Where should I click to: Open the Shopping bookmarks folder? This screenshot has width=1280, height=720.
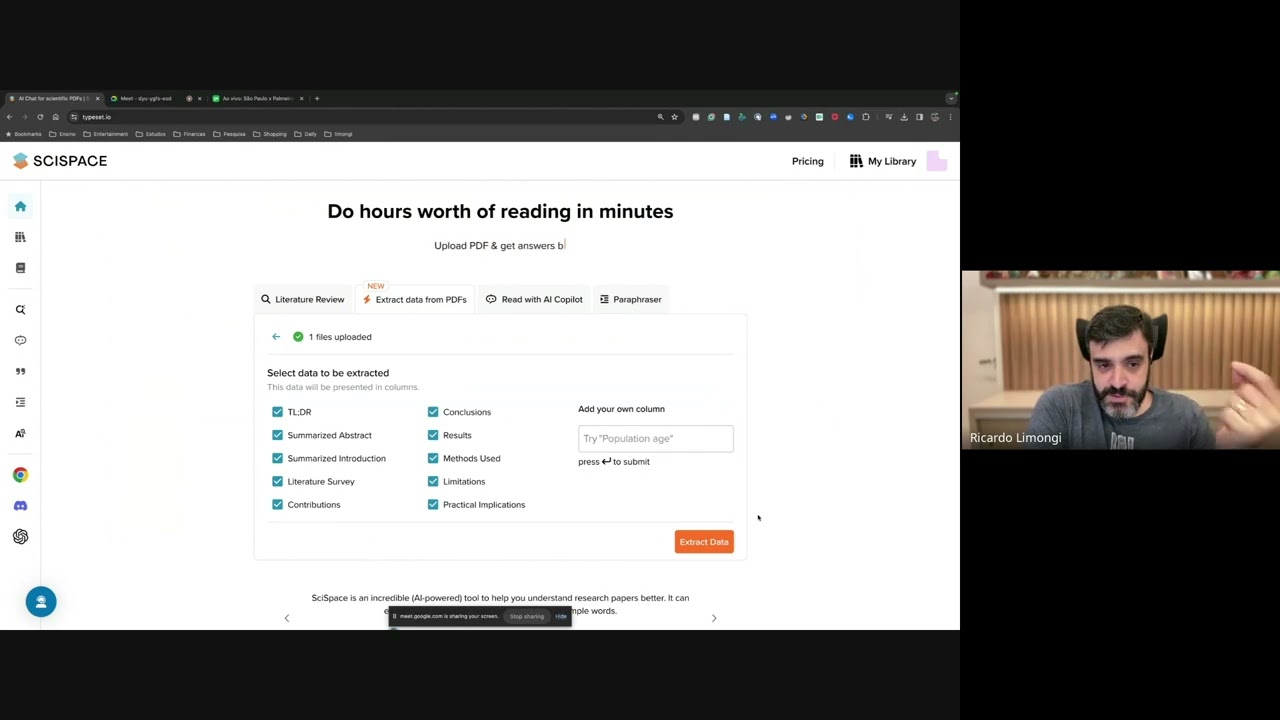click(x=270, y=134)
